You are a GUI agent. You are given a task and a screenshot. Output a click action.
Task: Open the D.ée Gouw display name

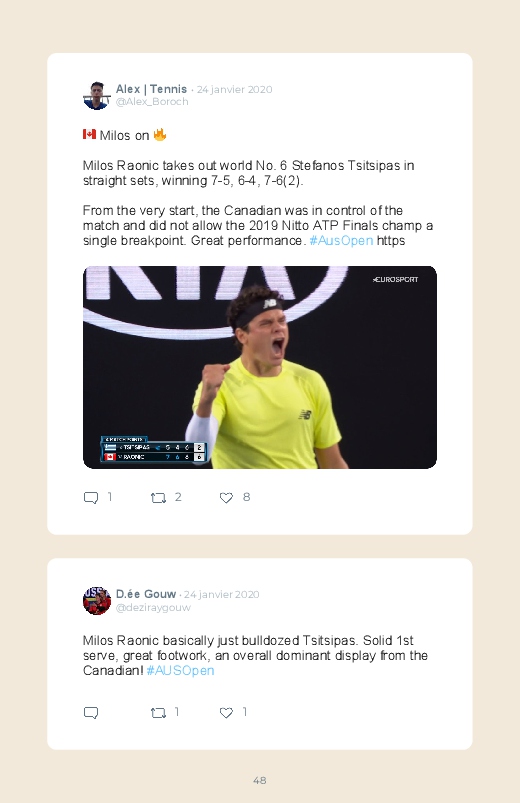146,594
